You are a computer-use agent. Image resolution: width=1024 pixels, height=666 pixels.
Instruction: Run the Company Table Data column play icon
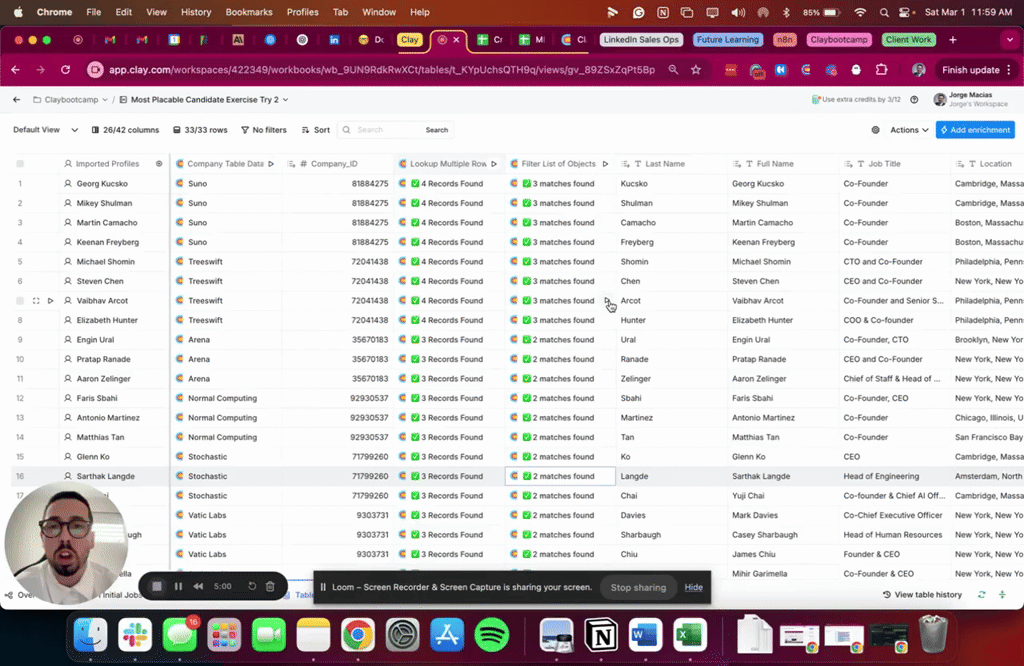271,164
